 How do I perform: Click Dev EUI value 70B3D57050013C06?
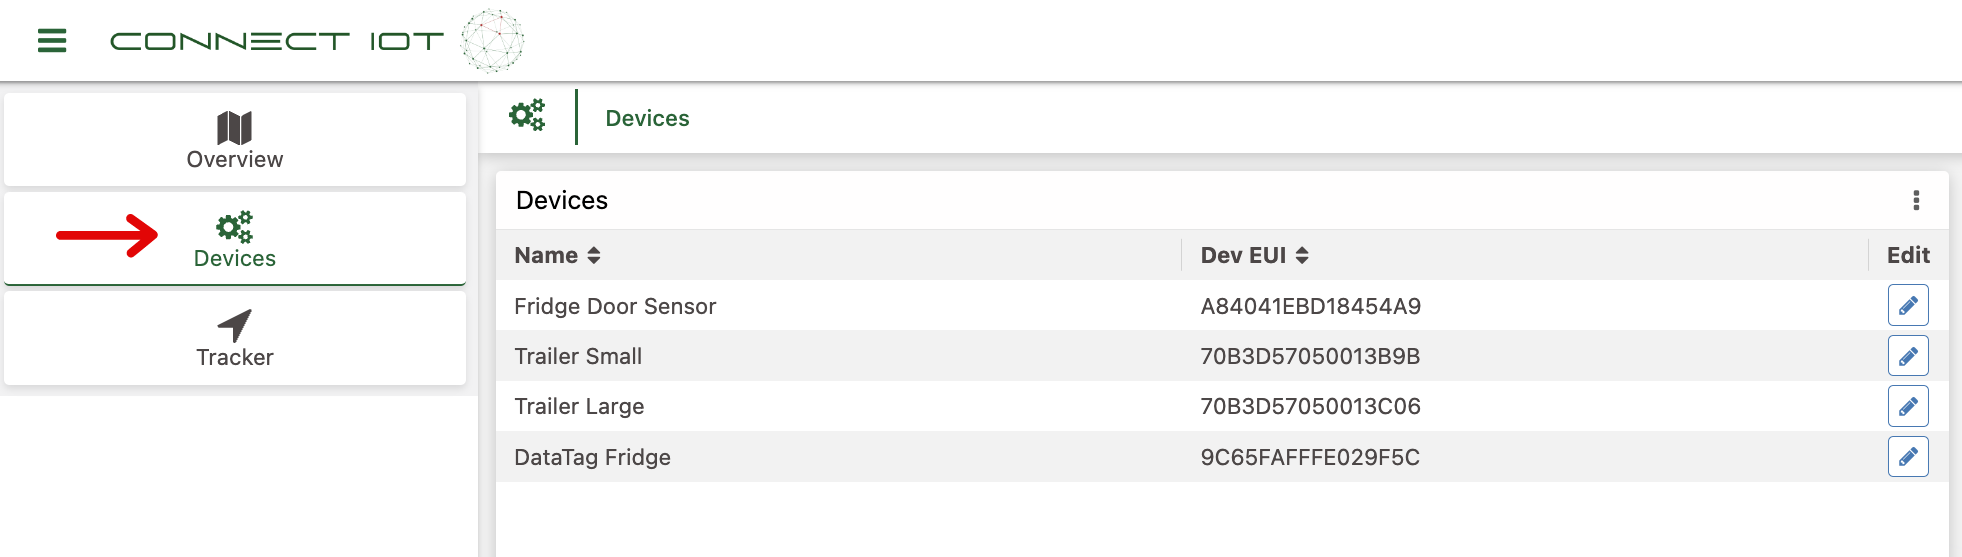click(x=1310, y=406)
